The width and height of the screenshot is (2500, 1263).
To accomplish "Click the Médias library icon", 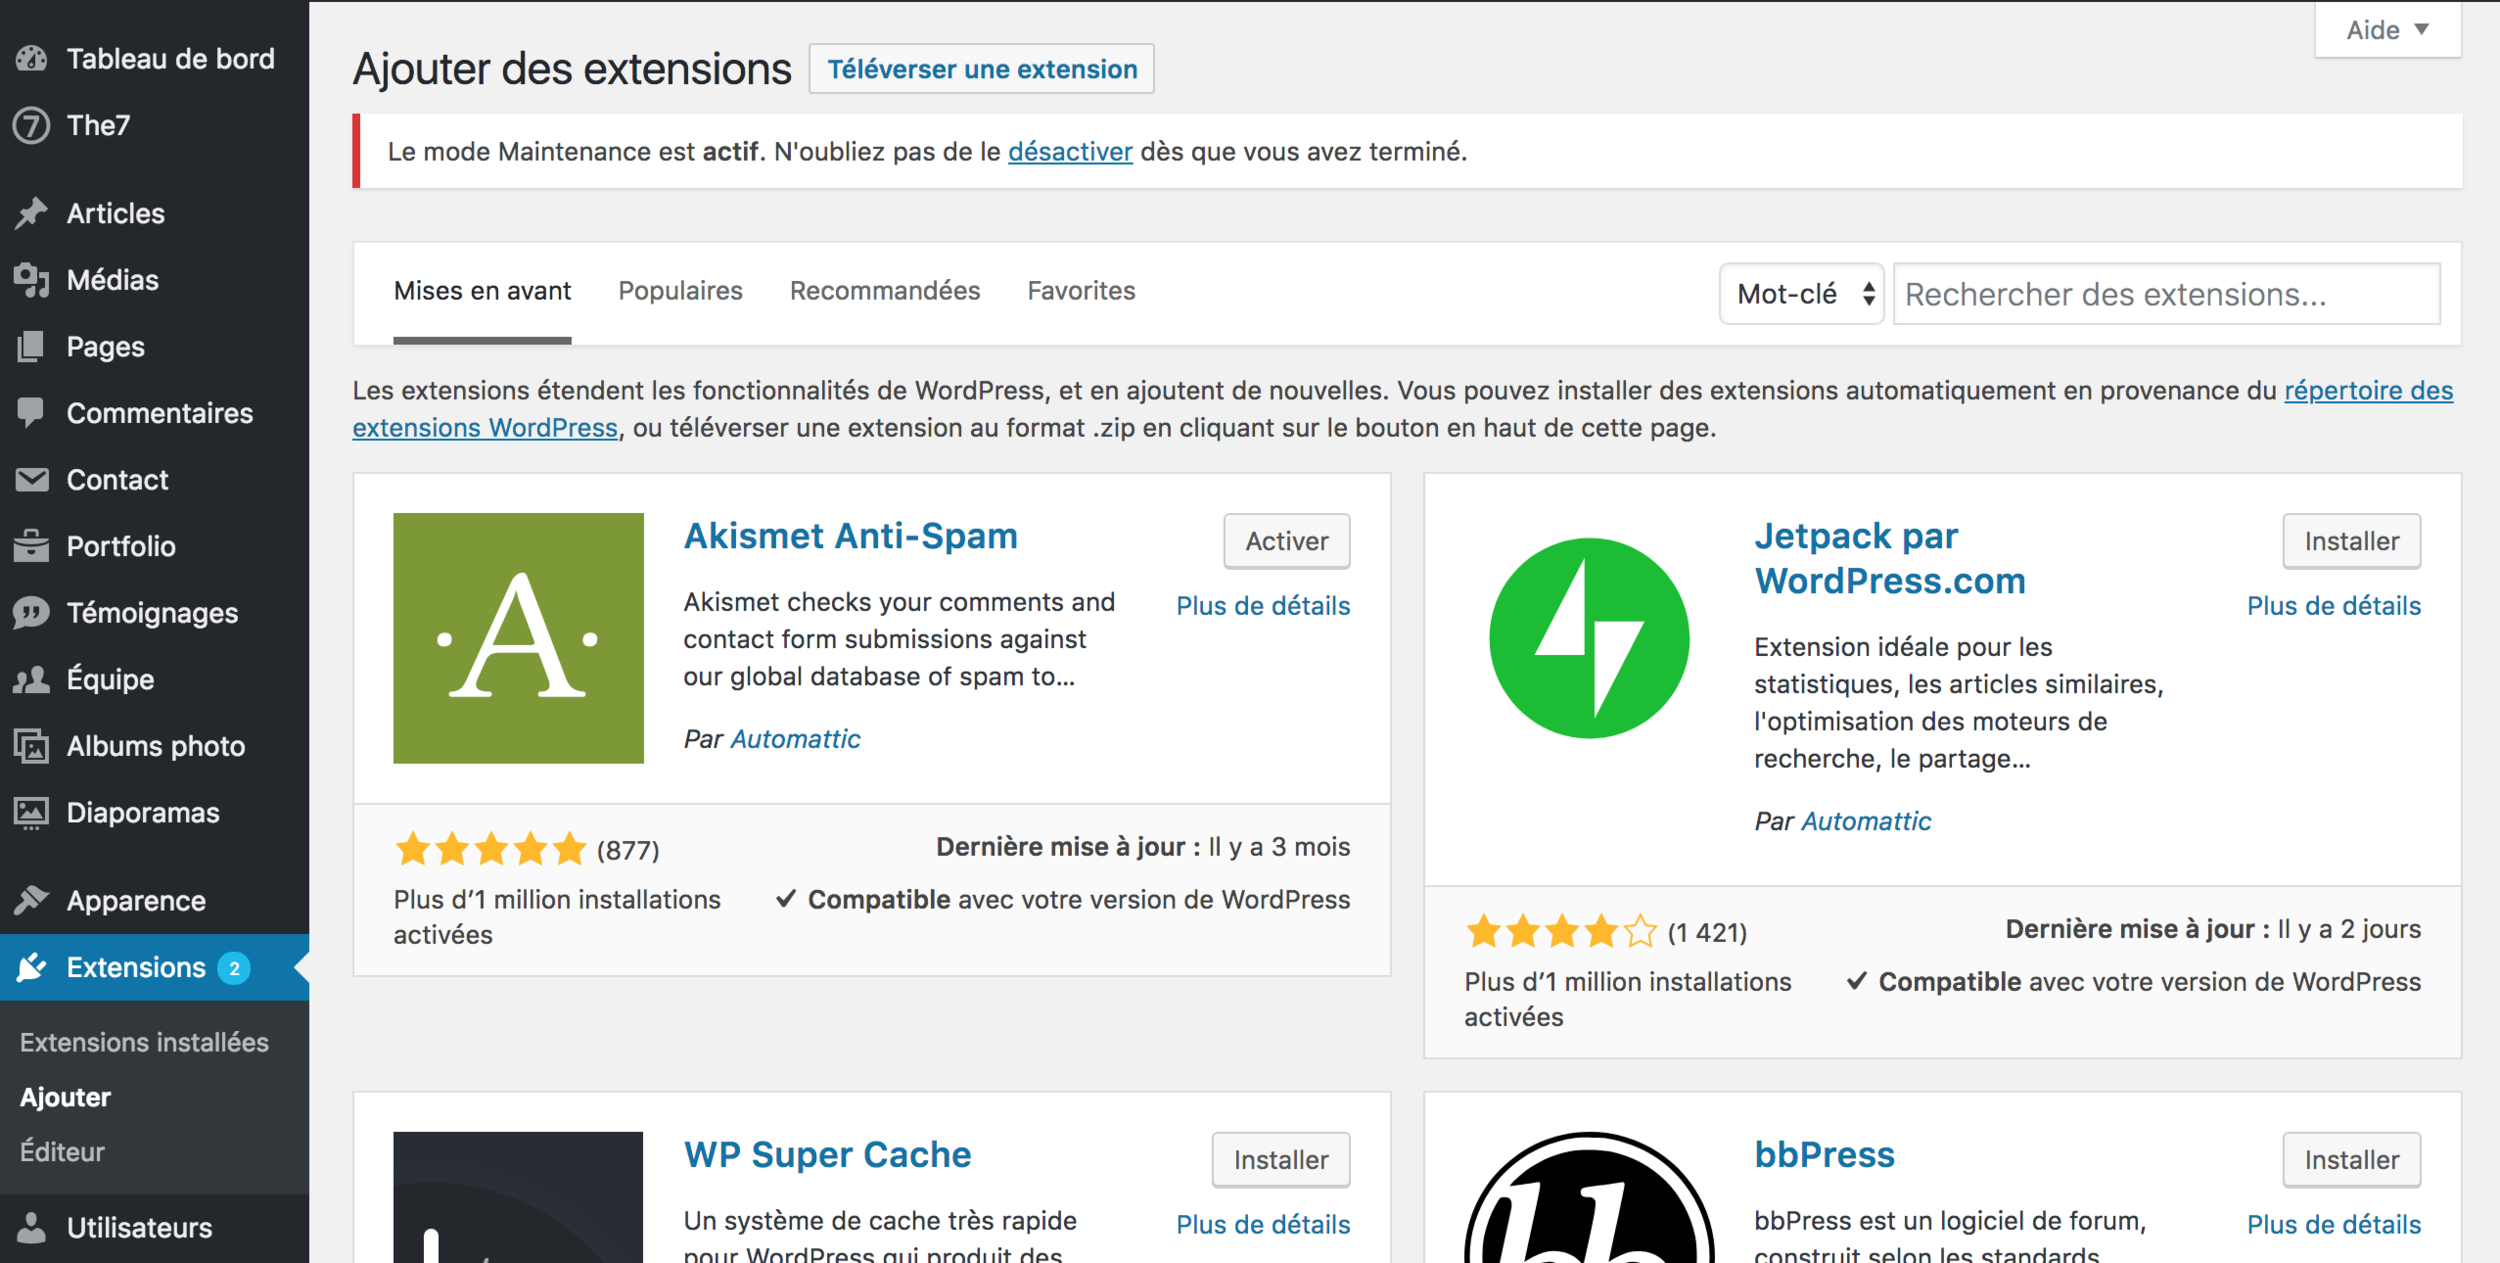I will pyautogui.click(x=32, y=280).
